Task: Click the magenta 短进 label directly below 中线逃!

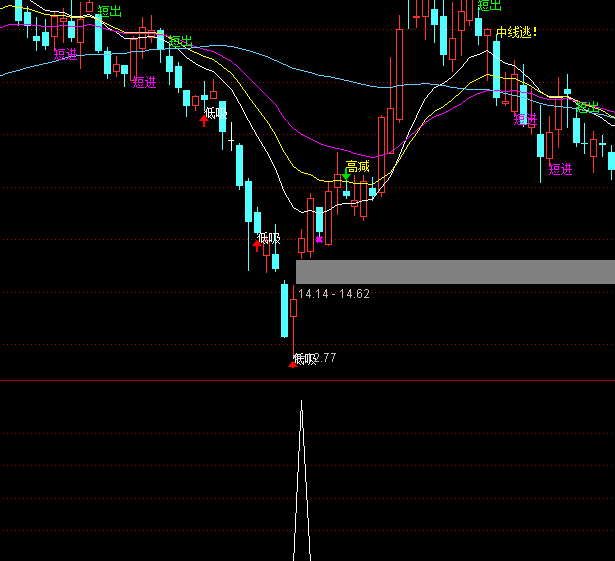Action: click(525, 120)
